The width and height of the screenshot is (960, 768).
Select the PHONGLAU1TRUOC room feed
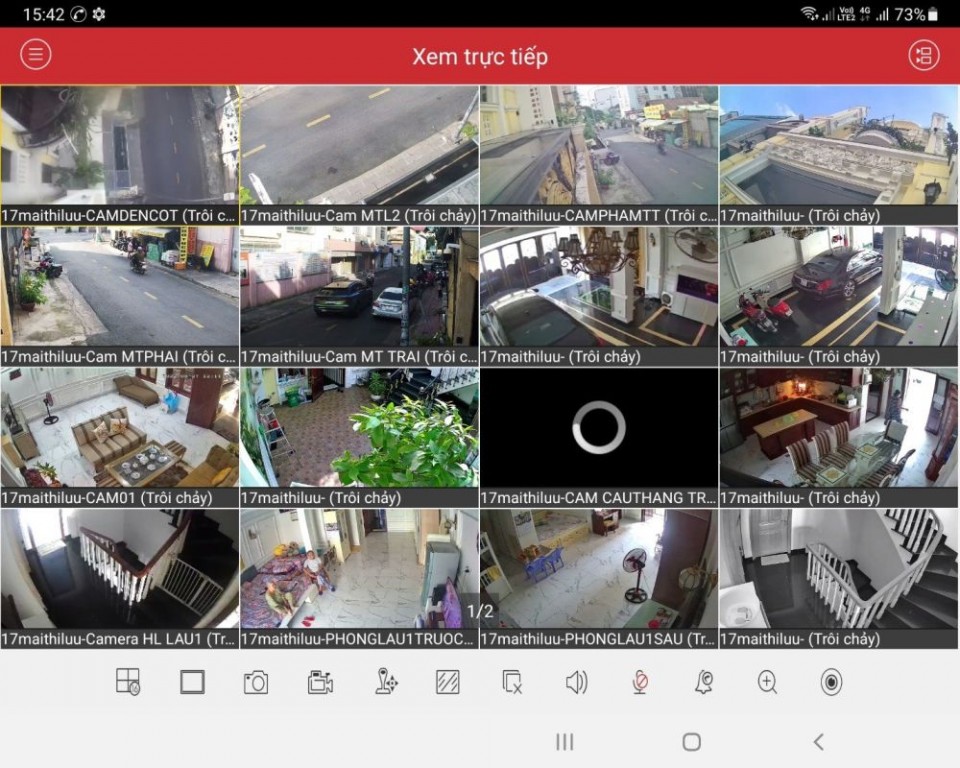(359, 579)
